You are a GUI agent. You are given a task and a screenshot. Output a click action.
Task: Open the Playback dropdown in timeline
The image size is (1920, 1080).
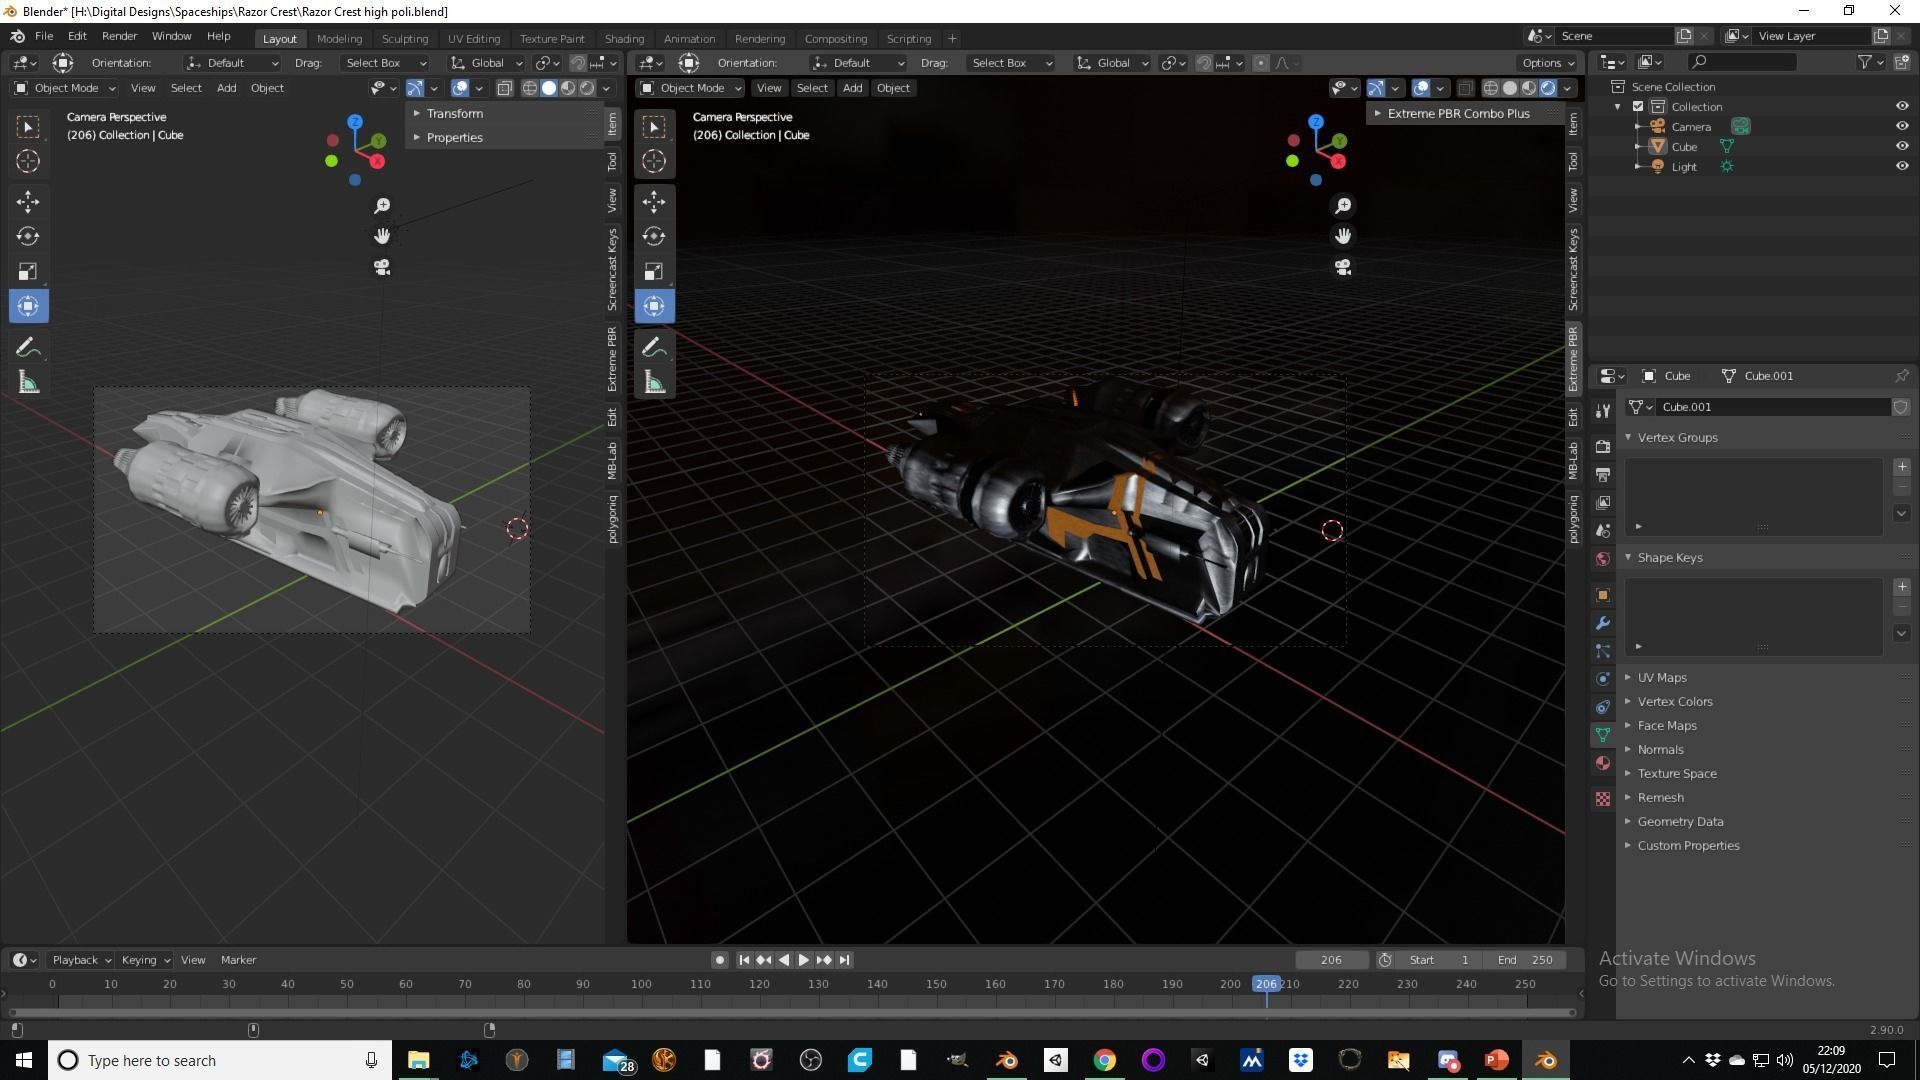pos(81,960)
